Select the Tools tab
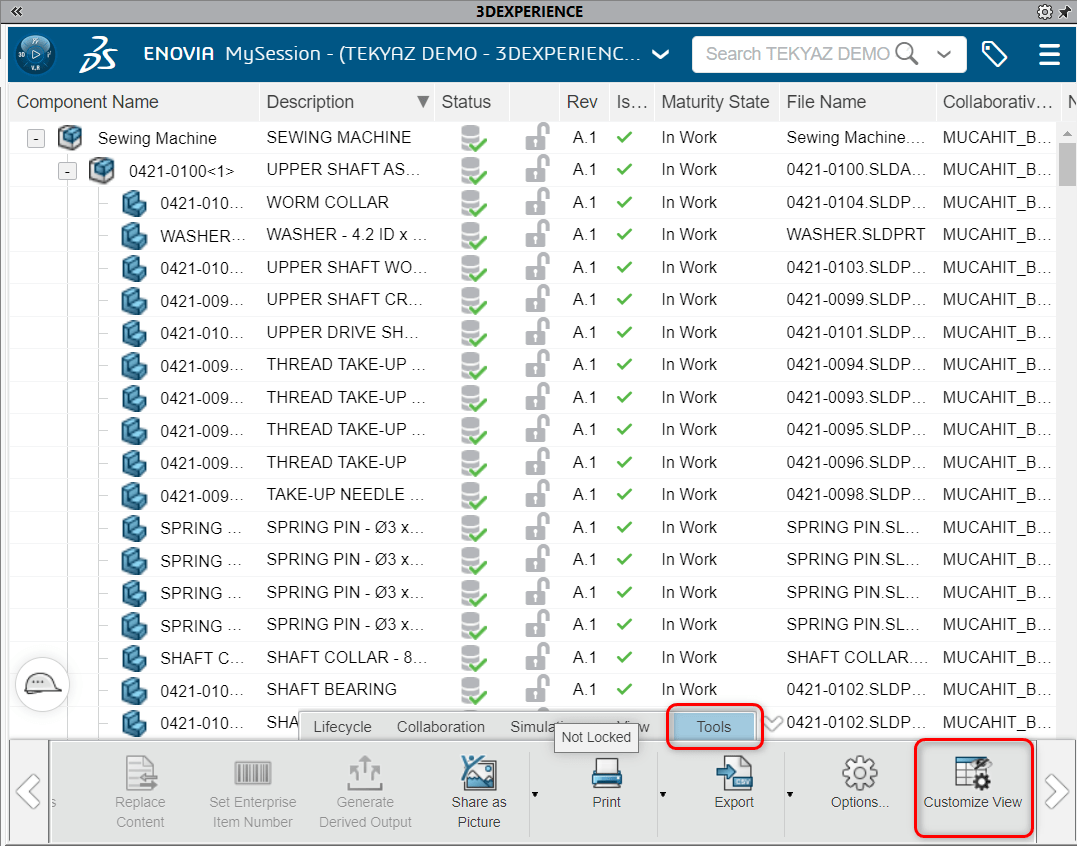Screen dimensions: 1077x846 [714, 727]
